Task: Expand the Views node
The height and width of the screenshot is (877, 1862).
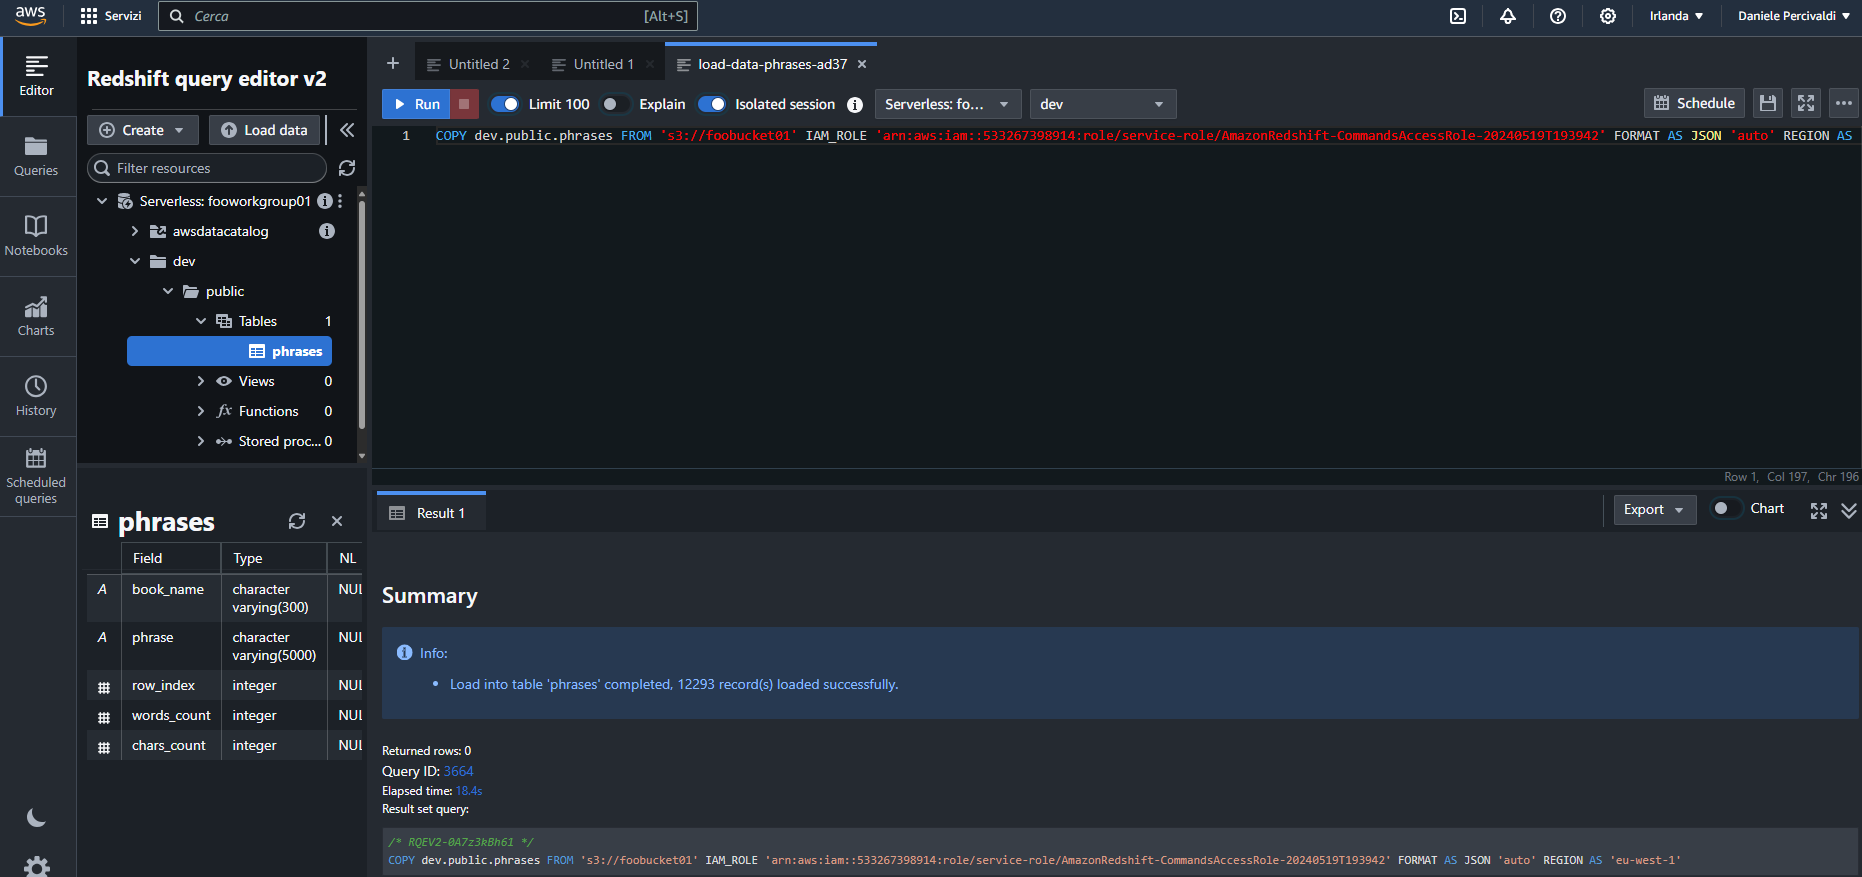Action: coord(201,381)
